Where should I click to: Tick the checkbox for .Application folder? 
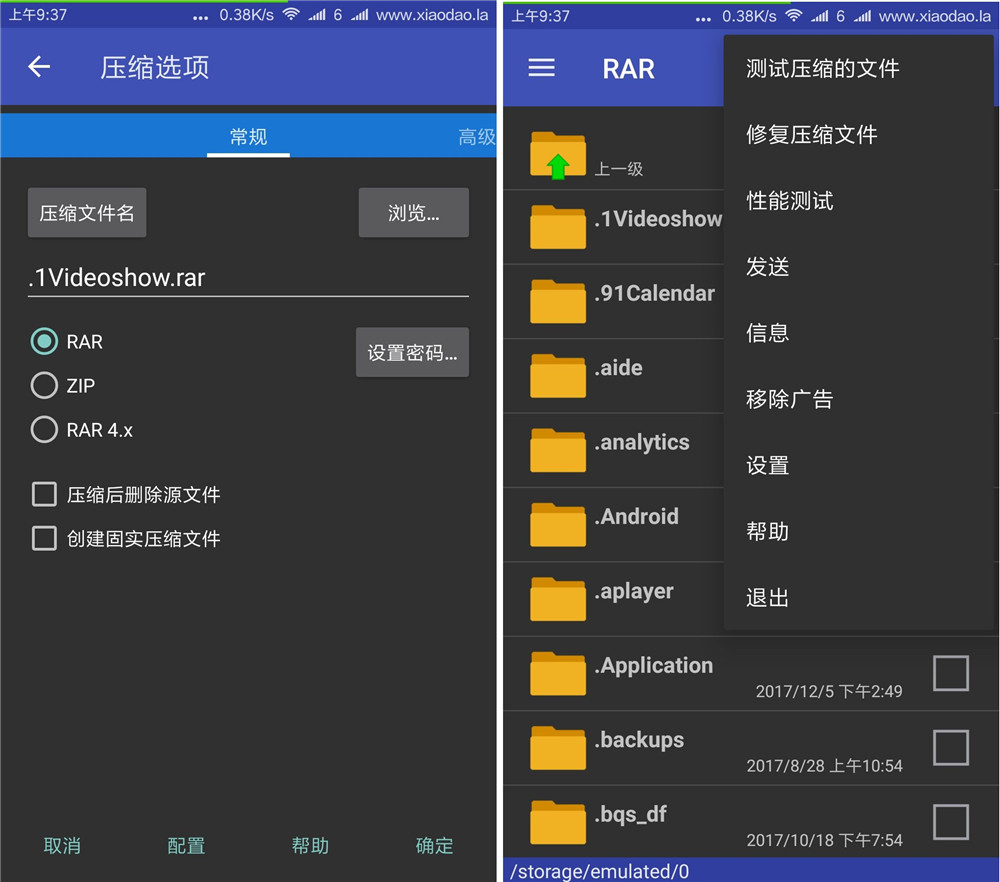pyautogui.click(x=951, y=673)
